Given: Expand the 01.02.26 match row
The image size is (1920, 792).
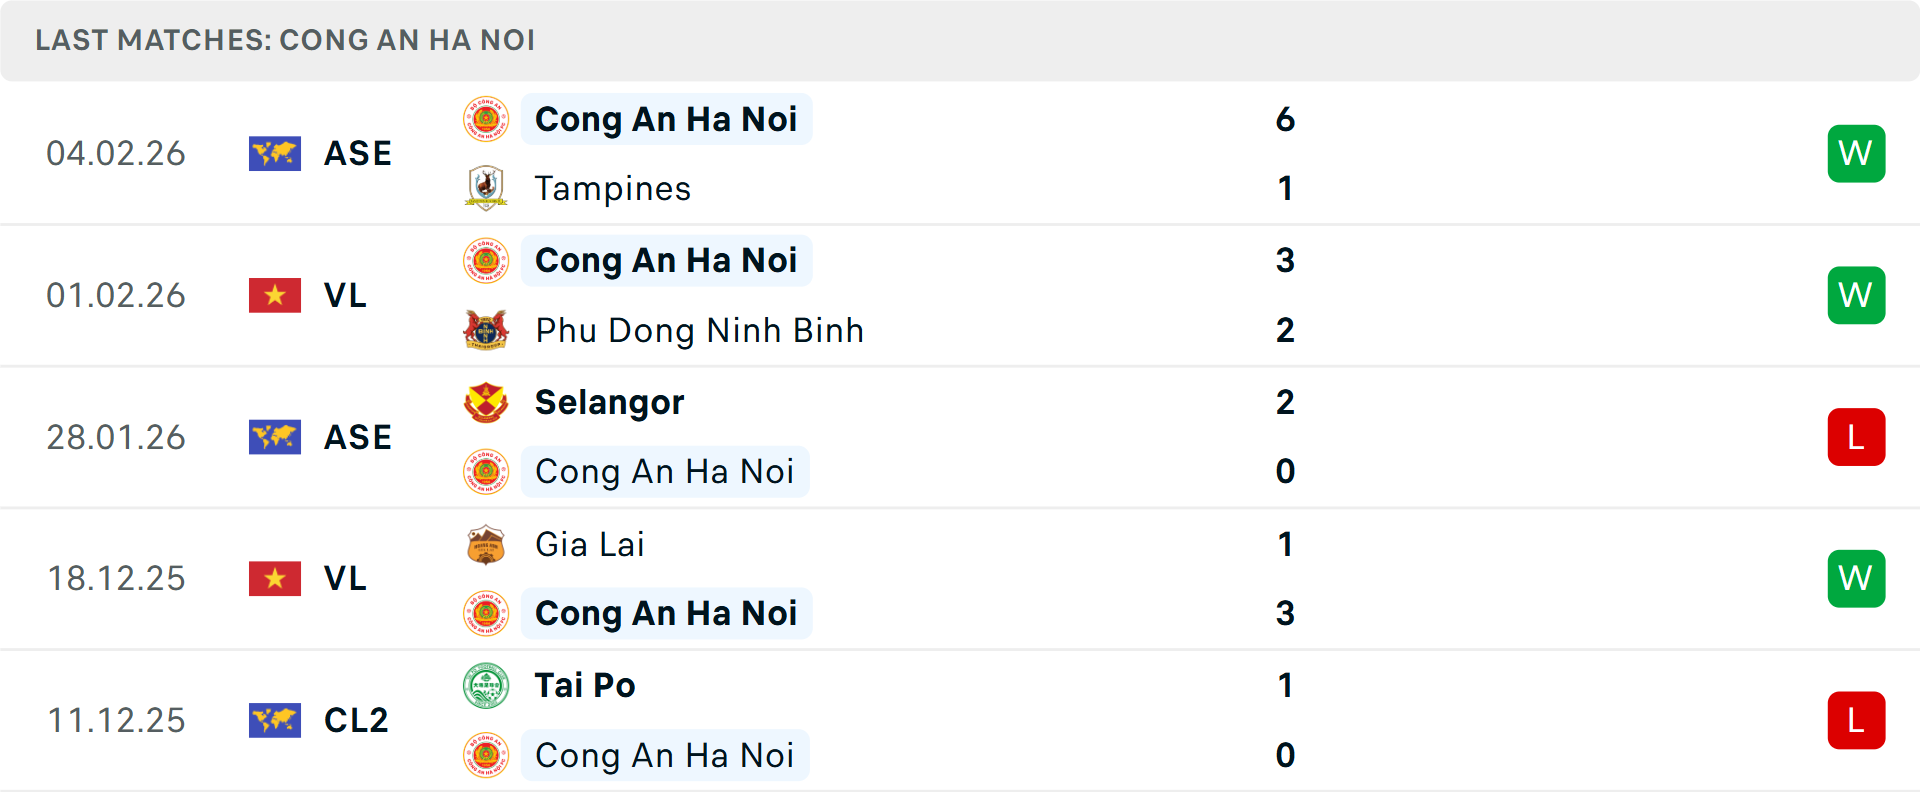Looking at the screenshot, I should (960, 295).
